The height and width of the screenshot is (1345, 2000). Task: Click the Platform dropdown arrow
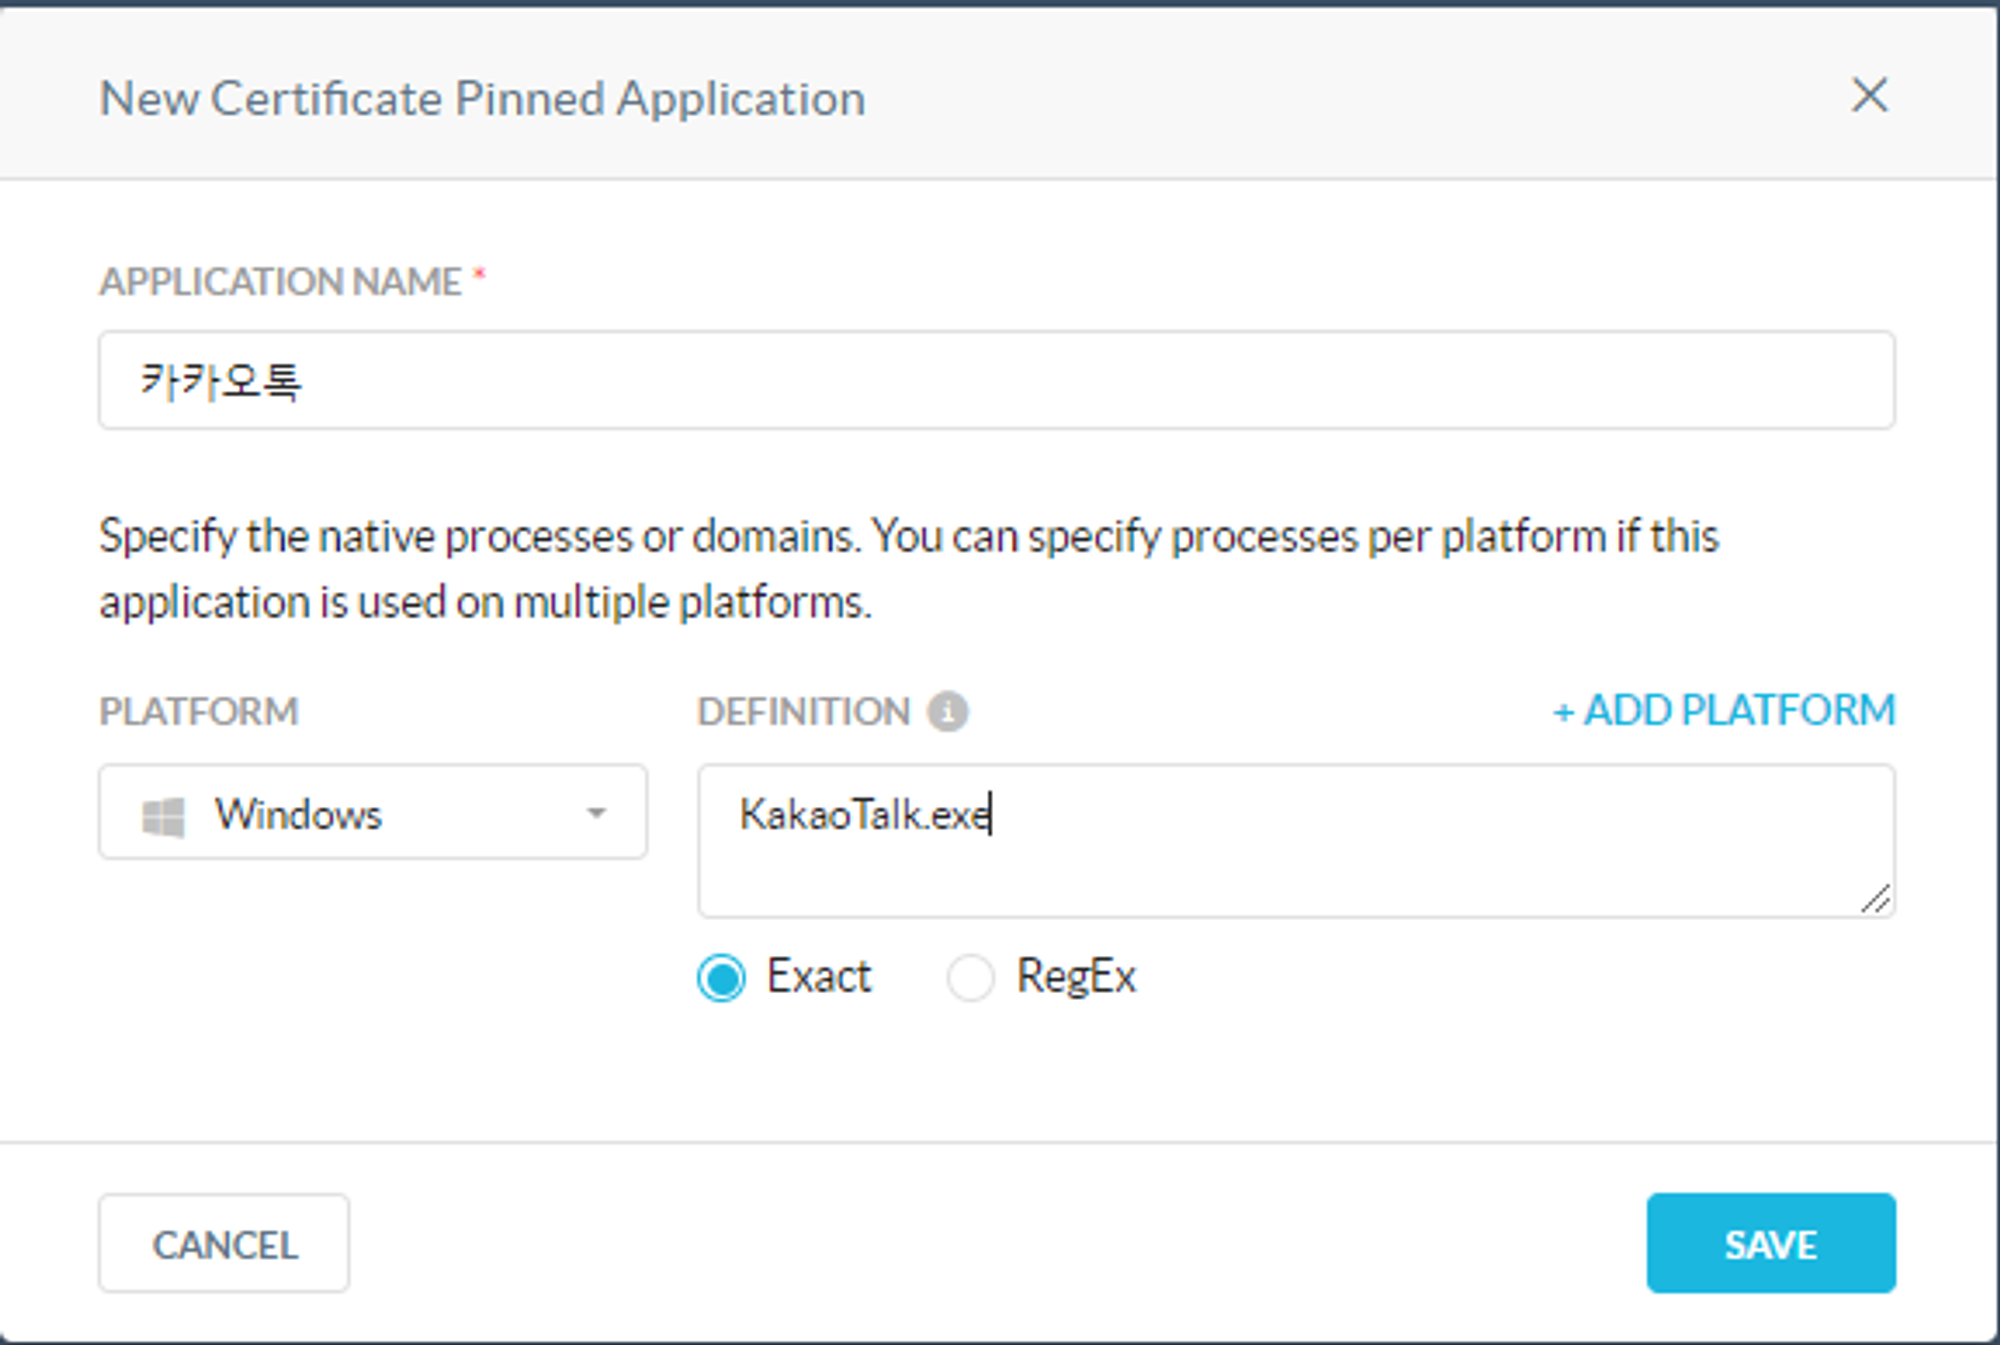click(x=596, y=813)
